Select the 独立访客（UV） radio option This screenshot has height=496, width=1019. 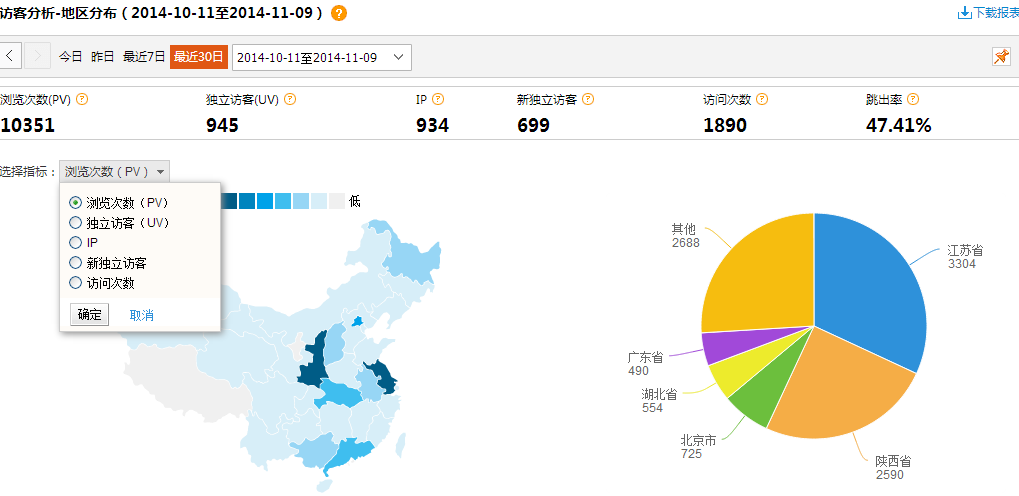coord(75,223)
